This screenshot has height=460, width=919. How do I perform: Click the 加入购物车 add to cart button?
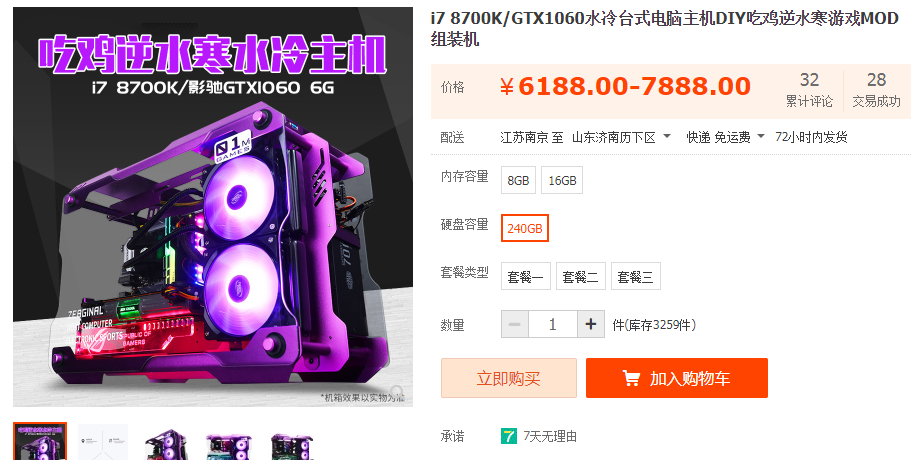tap(677, 378)
